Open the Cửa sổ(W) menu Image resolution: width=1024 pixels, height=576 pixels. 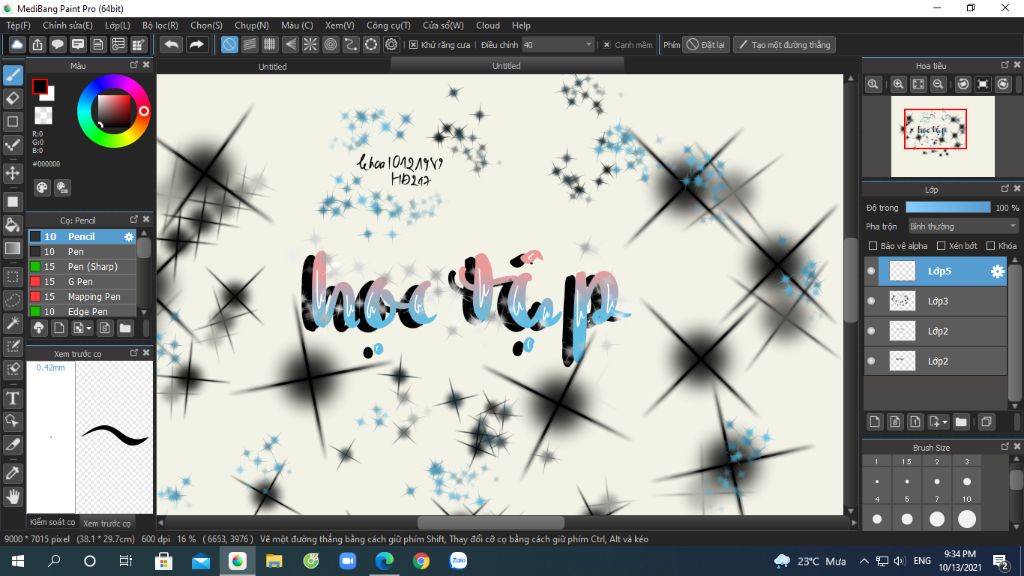coord(443,25)
